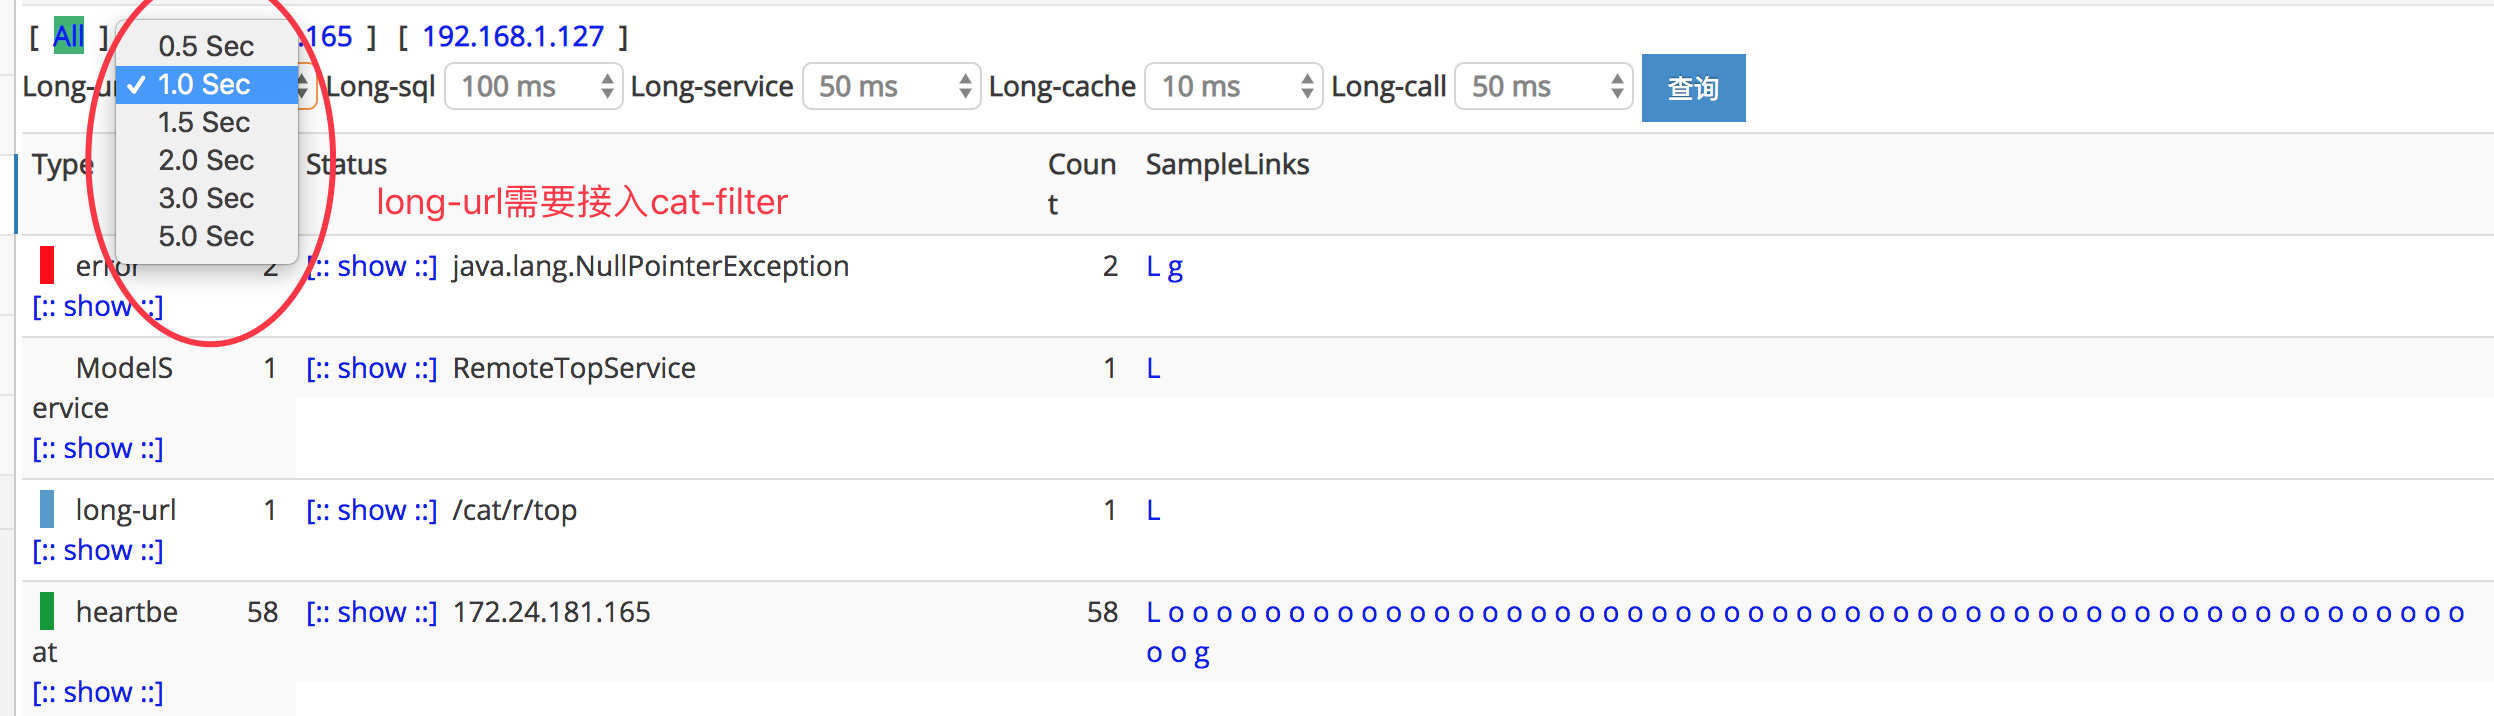Open the Long-call 50 ms dropdown
The height and width of the screenshot is (716, 2494).
pyautogui.click(x=1543, y=87)
